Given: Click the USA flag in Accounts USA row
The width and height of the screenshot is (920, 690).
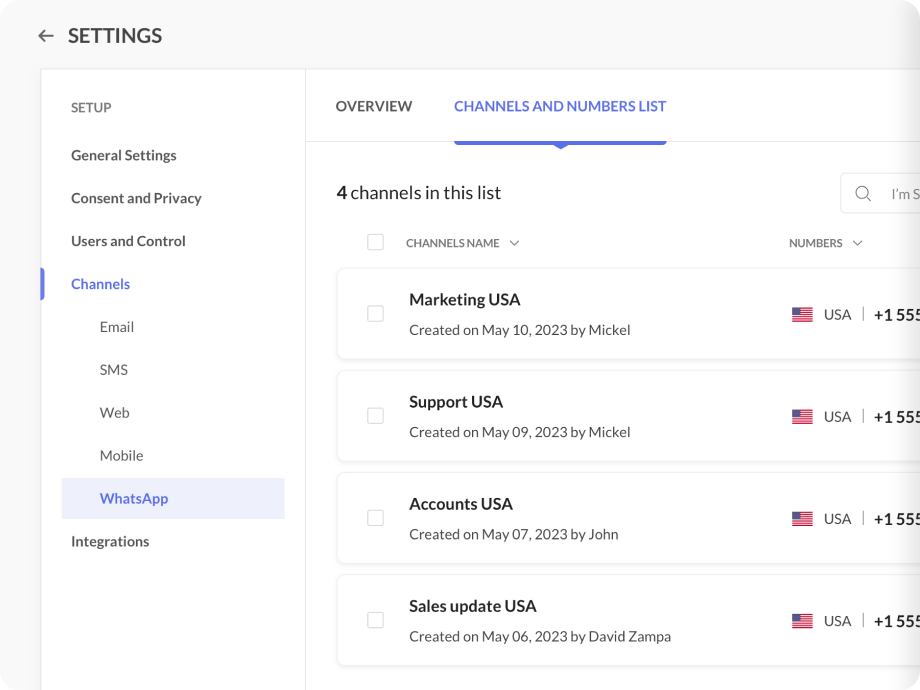Looking at the screenshot, I should (x=802, y=519).
